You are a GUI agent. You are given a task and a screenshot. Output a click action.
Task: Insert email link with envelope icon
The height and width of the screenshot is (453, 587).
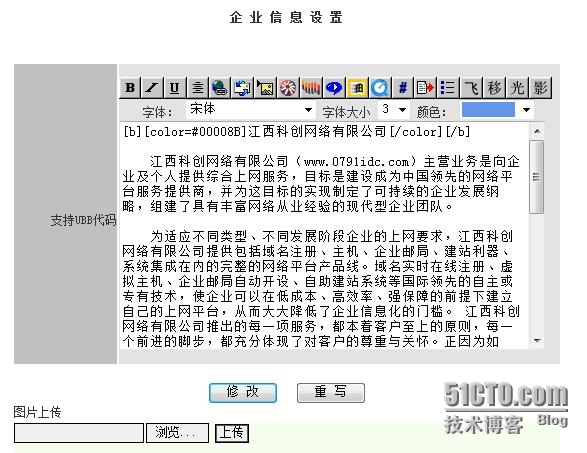243,88
